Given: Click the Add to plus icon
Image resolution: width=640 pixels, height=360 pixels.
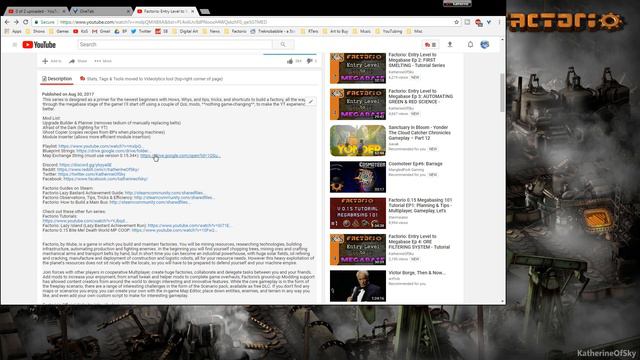Looking at the screenshot, I should click(x=45, y=61).
